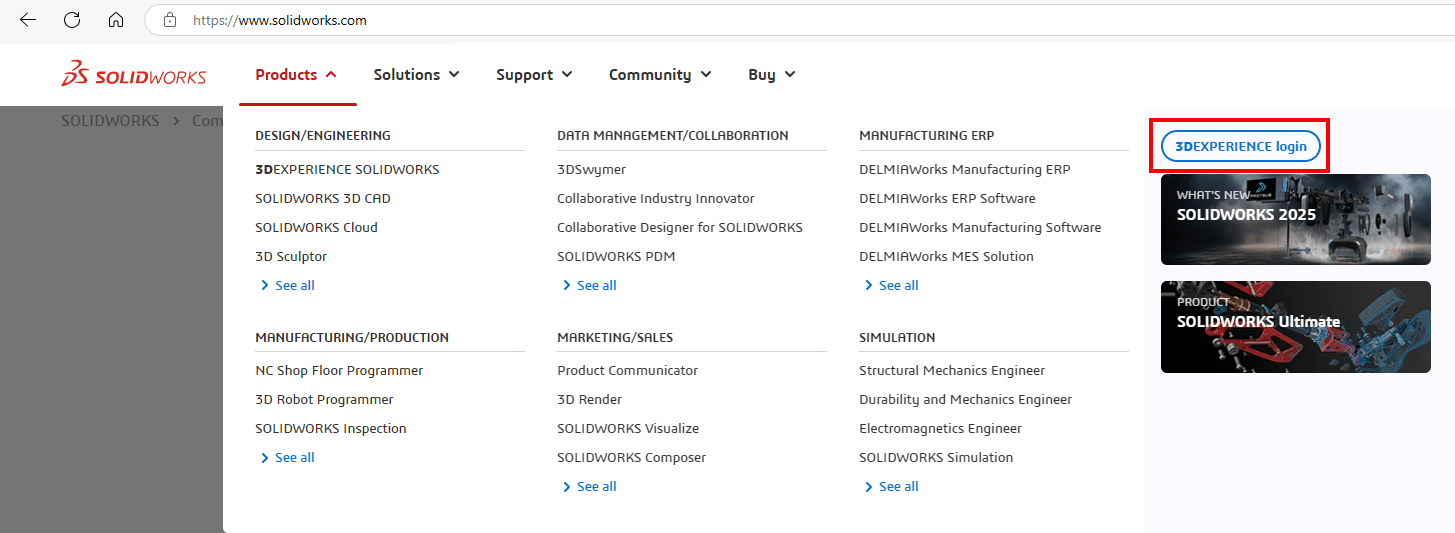The width and height of the screenshot is (1455, 533).
Task: Click See all under Simulation
Action: 898,486
